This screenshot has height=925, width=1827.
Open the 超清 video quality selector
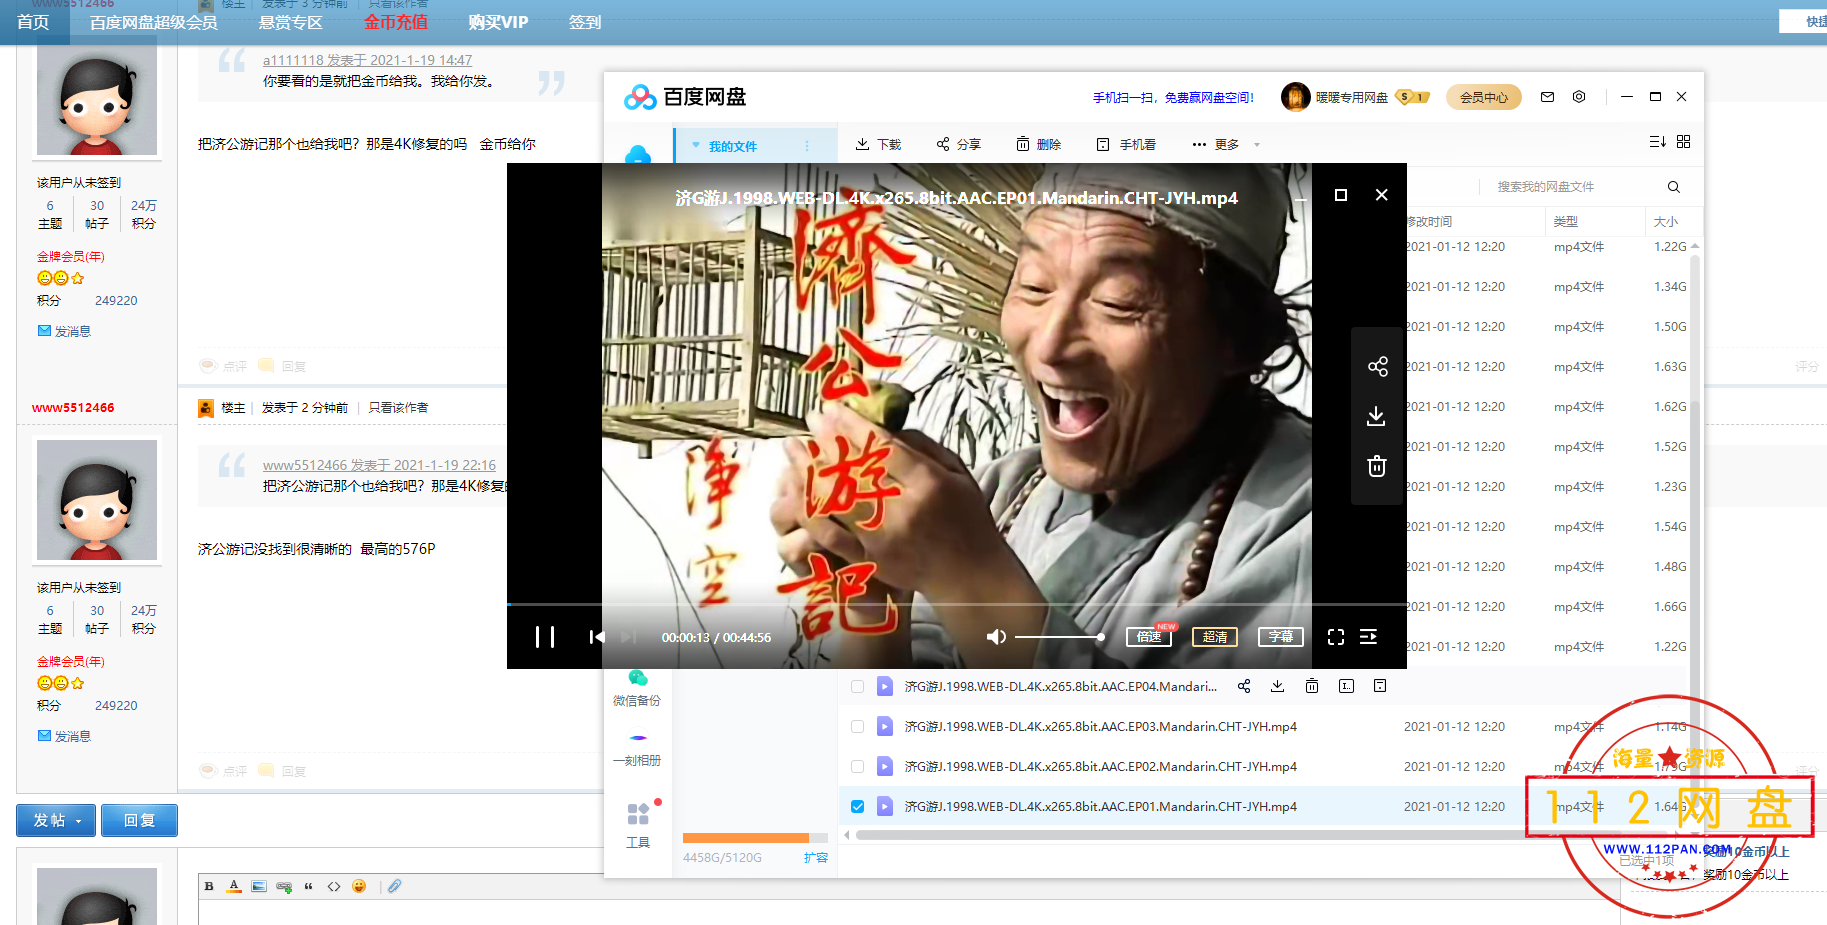(x=1215, y=637)
